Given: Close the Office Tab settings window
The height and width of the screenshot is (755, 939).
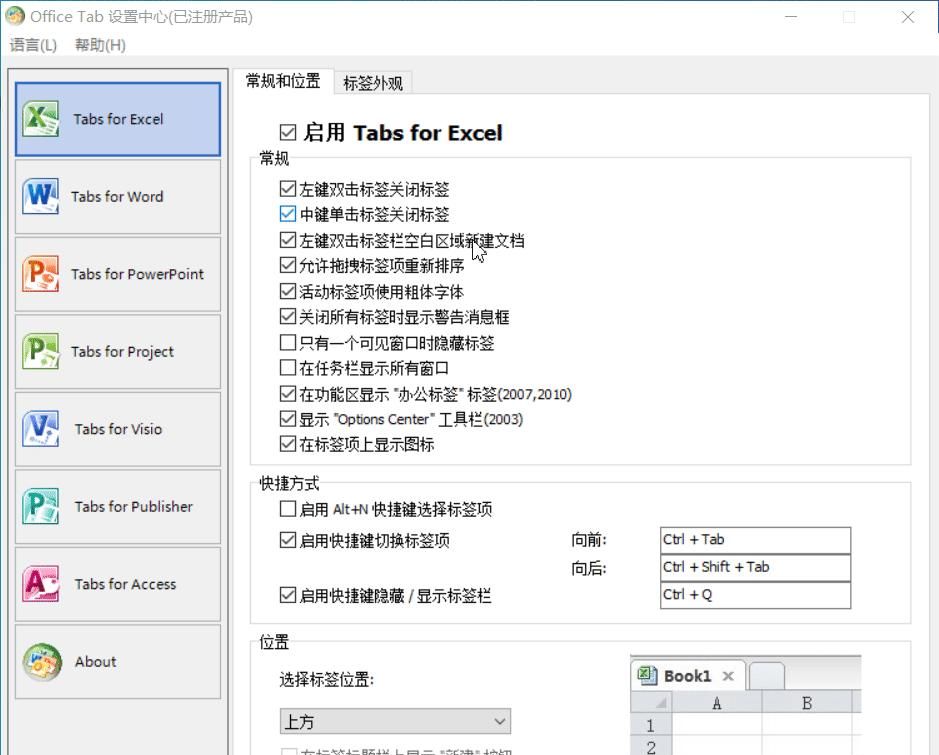Looking at the screenshot, I should click(908, 17).
